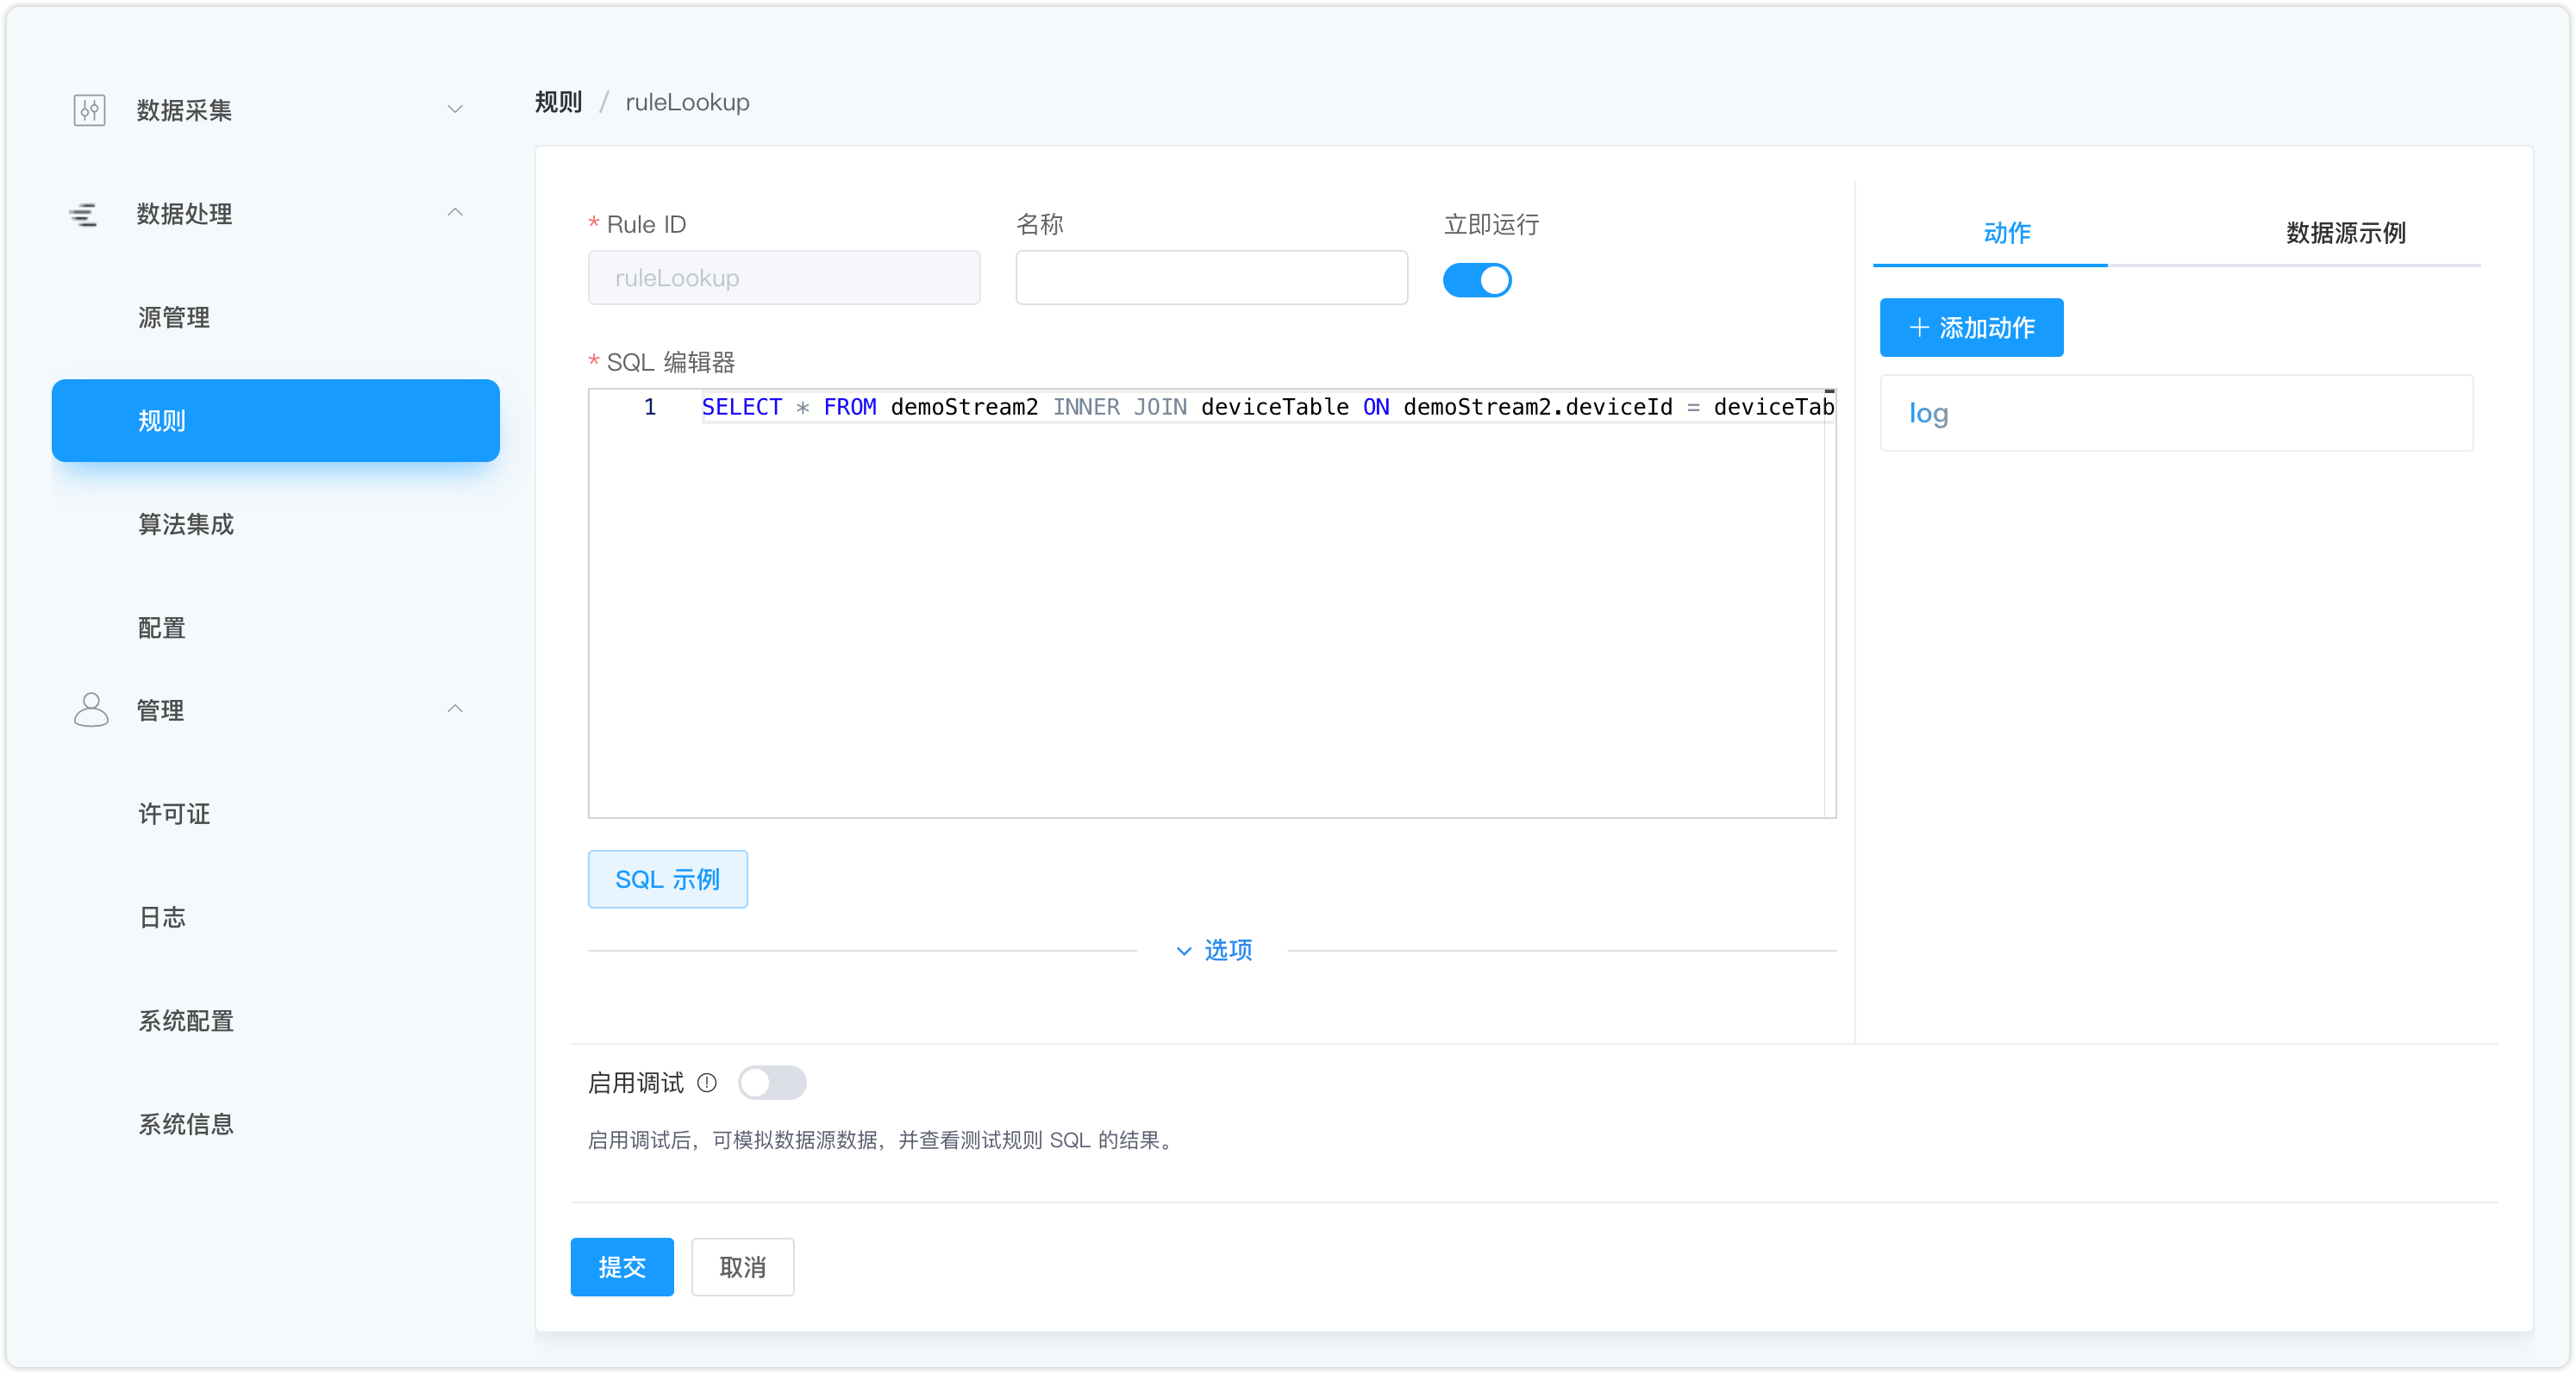Disable the run immediately switch

tap(1476, 280)
